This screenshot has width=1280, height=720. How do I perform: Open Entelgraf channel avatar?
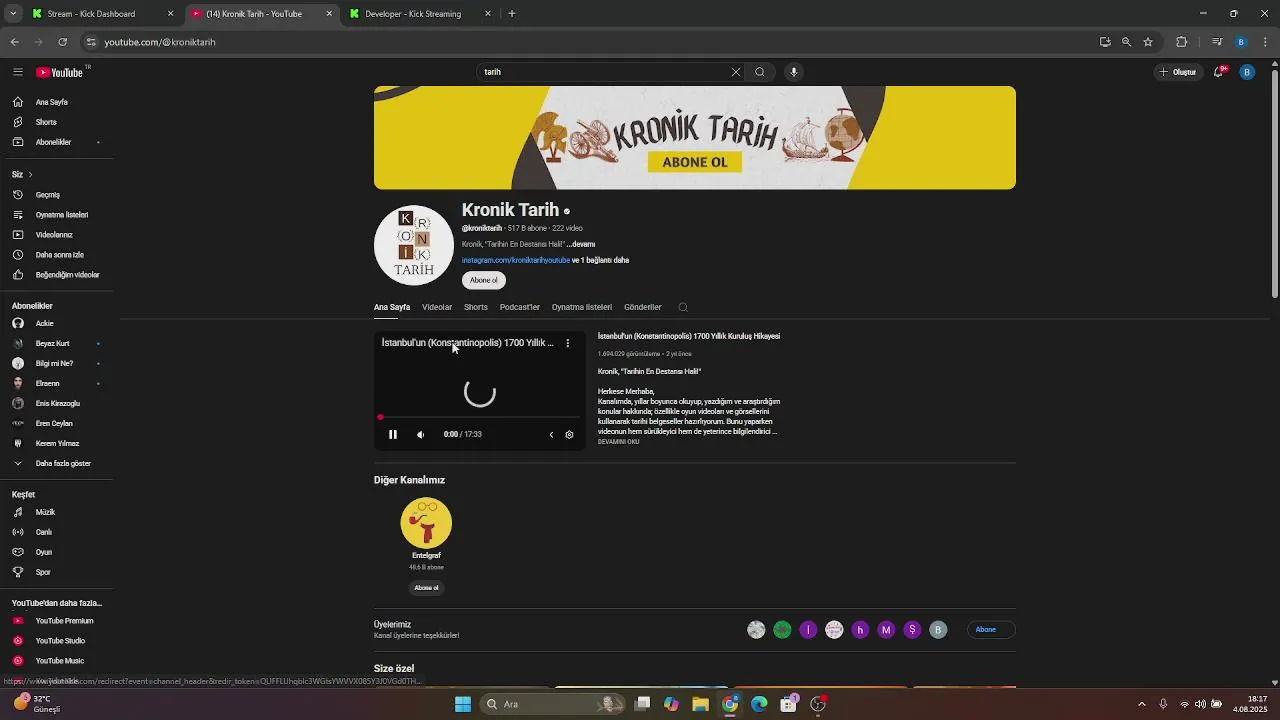coord(426,523)
